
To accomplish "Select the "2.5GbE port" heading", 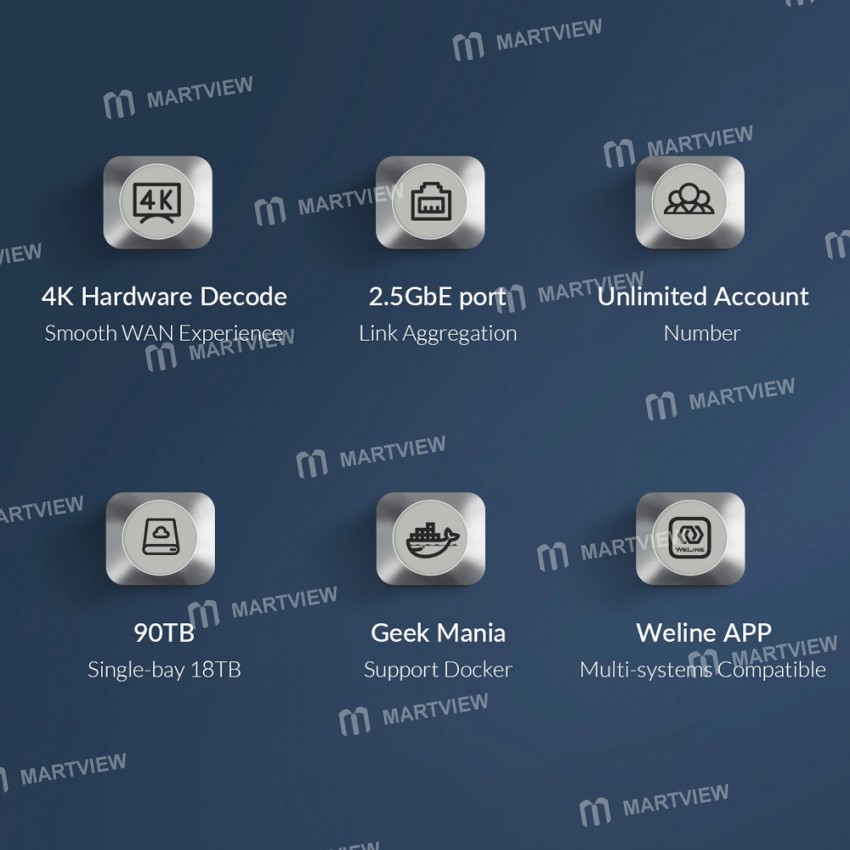I will click(437, 297).
